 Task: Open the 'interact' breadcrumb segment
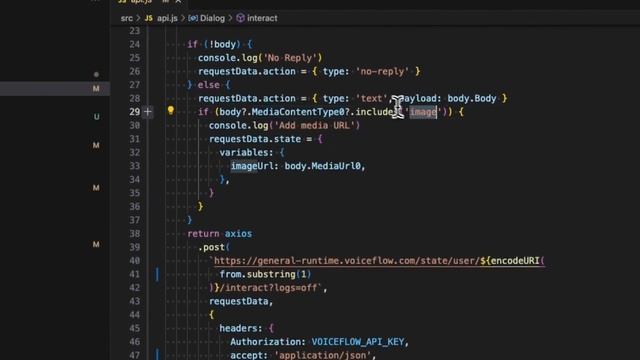pos(262,18)
